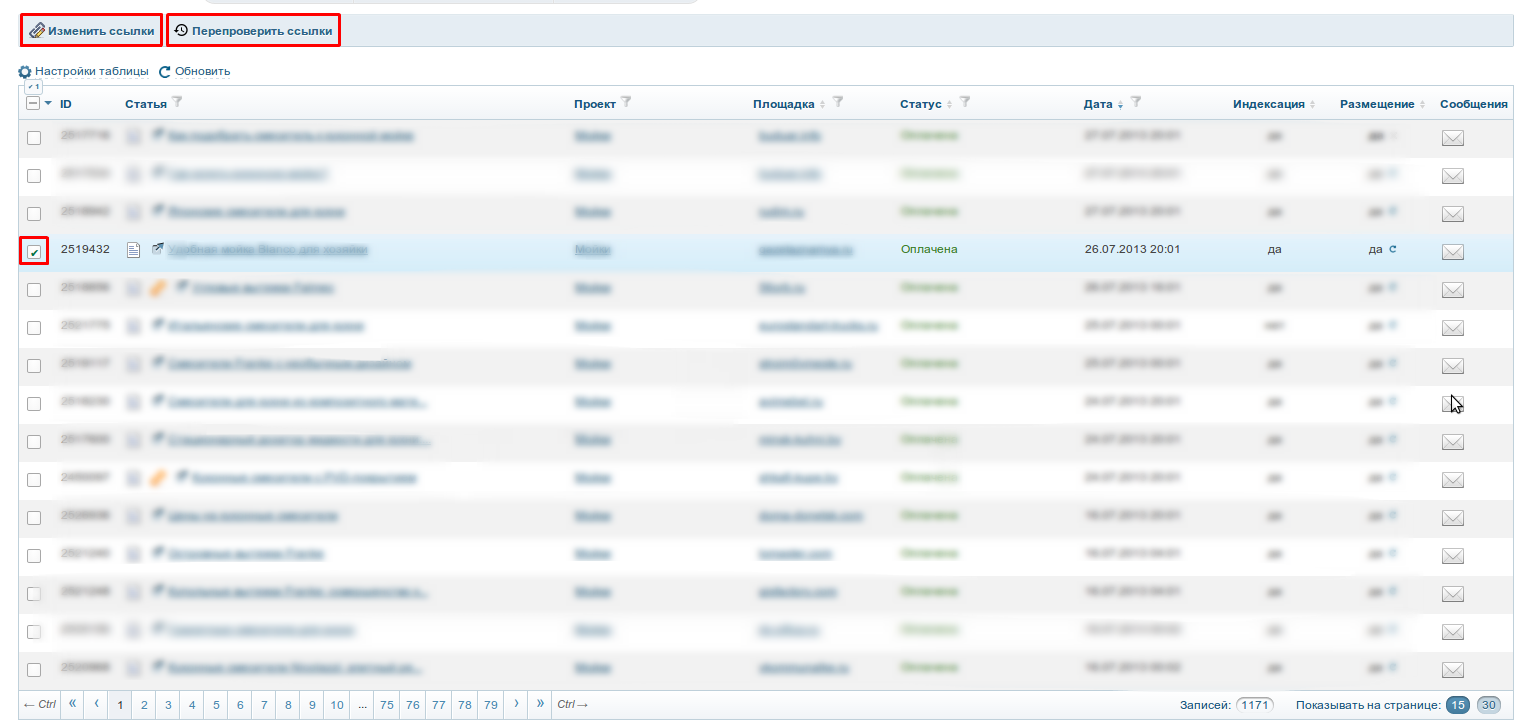1528x721 pixels.
Task: Uncheck the checkbox for row 2519432
Action: (34, 251)
